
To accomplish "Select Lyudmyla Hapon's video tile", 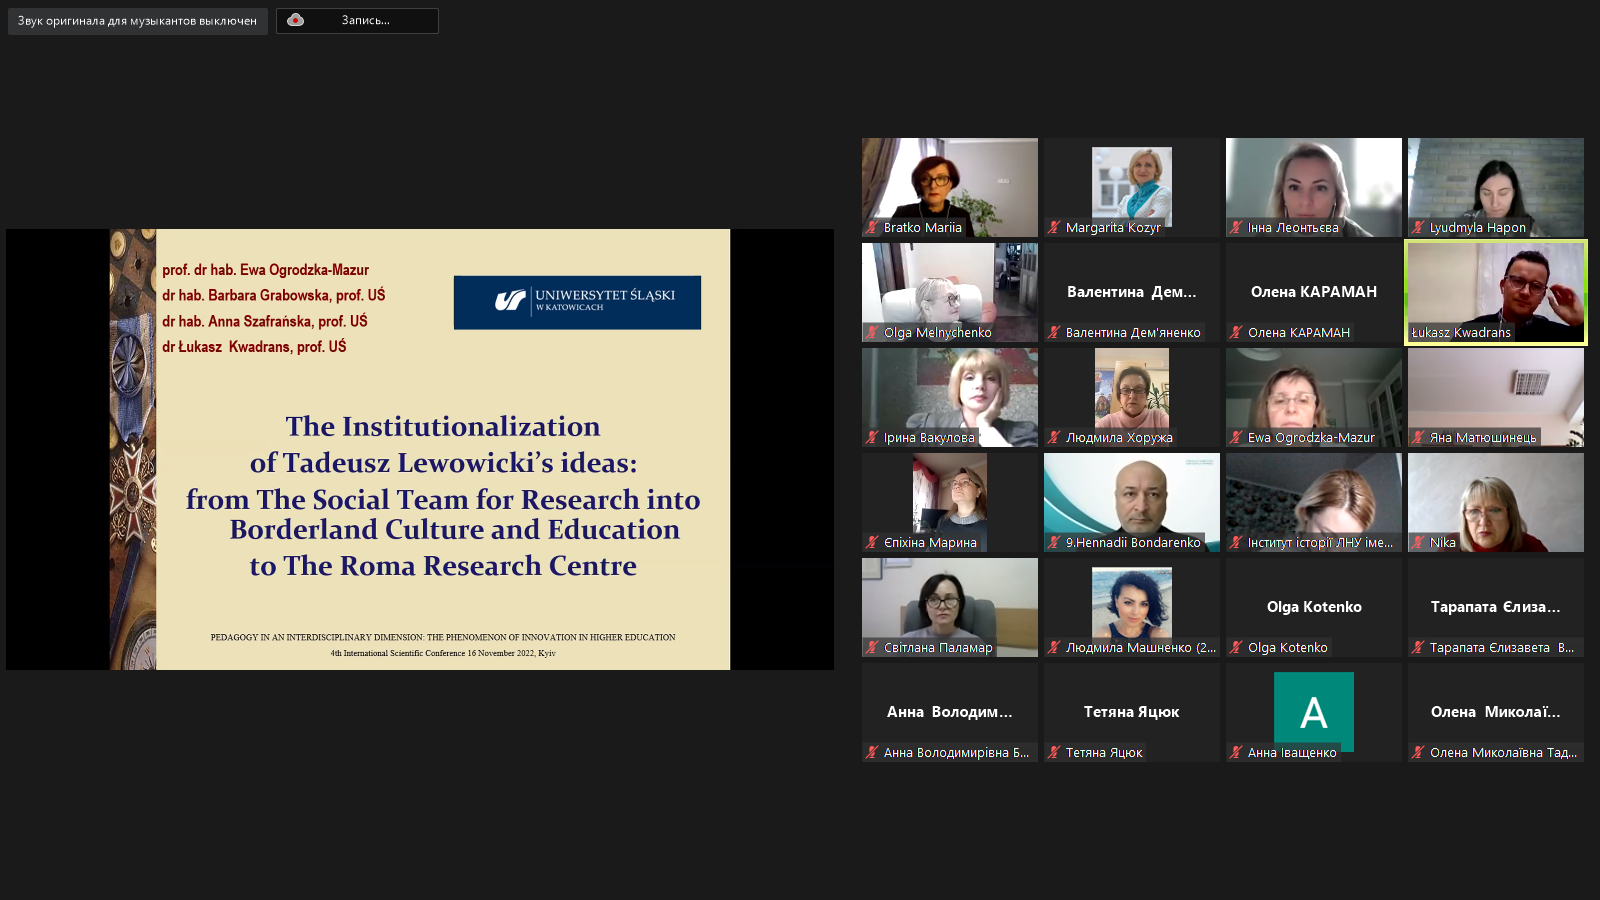I will pyautogui.click(x=1495, y=185).
